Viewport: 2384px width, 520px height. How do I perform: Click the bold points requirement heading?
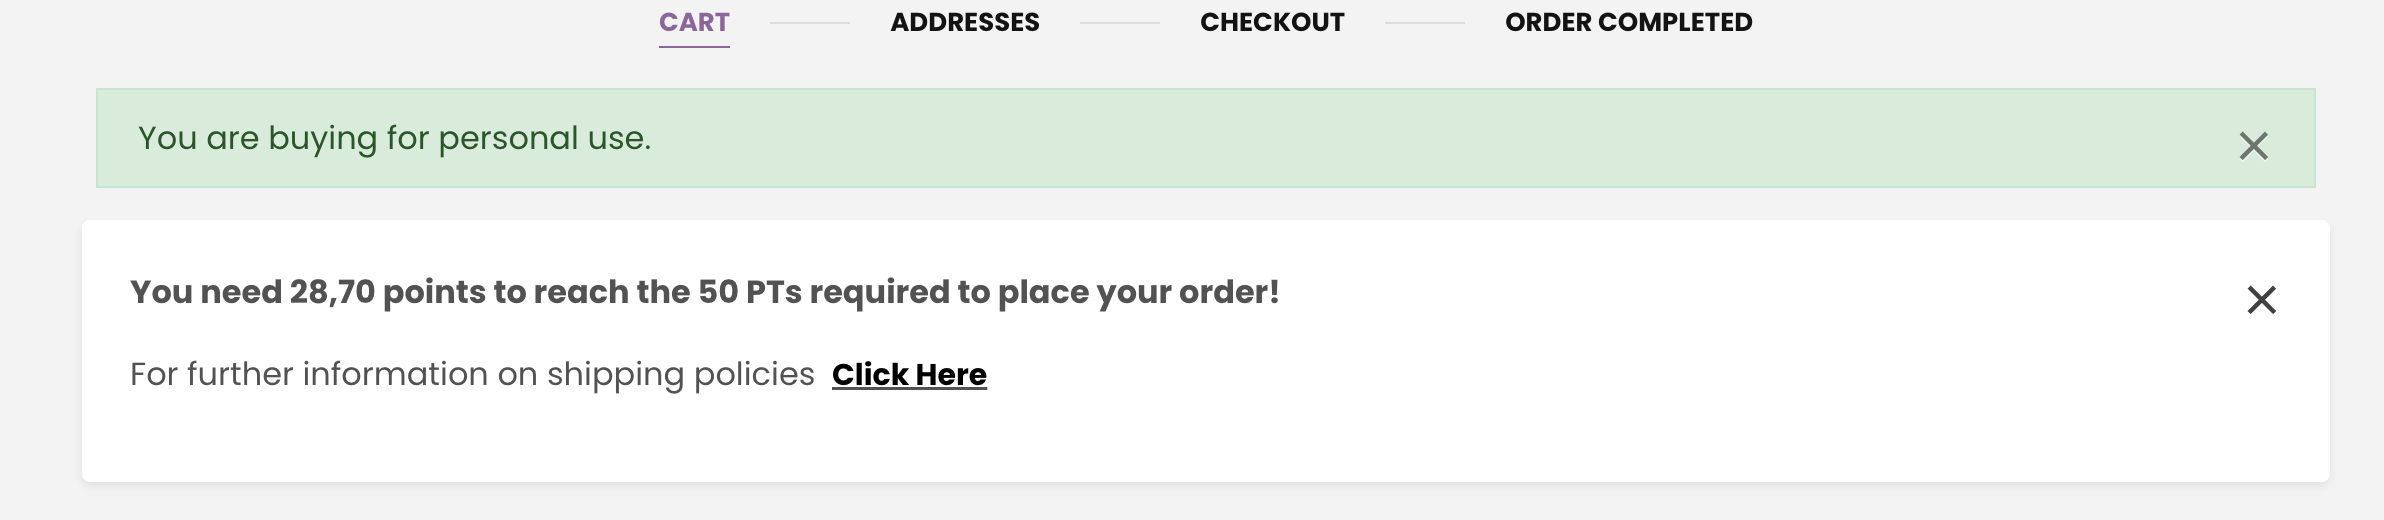point(704,292)
